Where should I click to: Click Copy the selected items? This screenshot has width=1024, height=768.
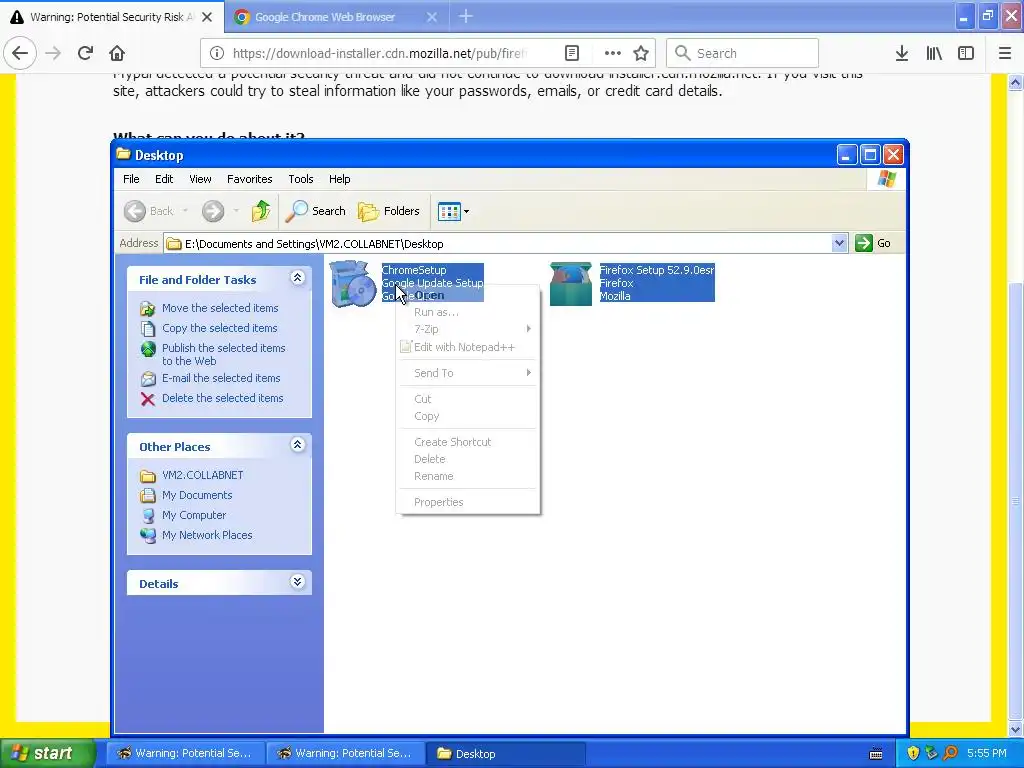[x=219, y=328]
